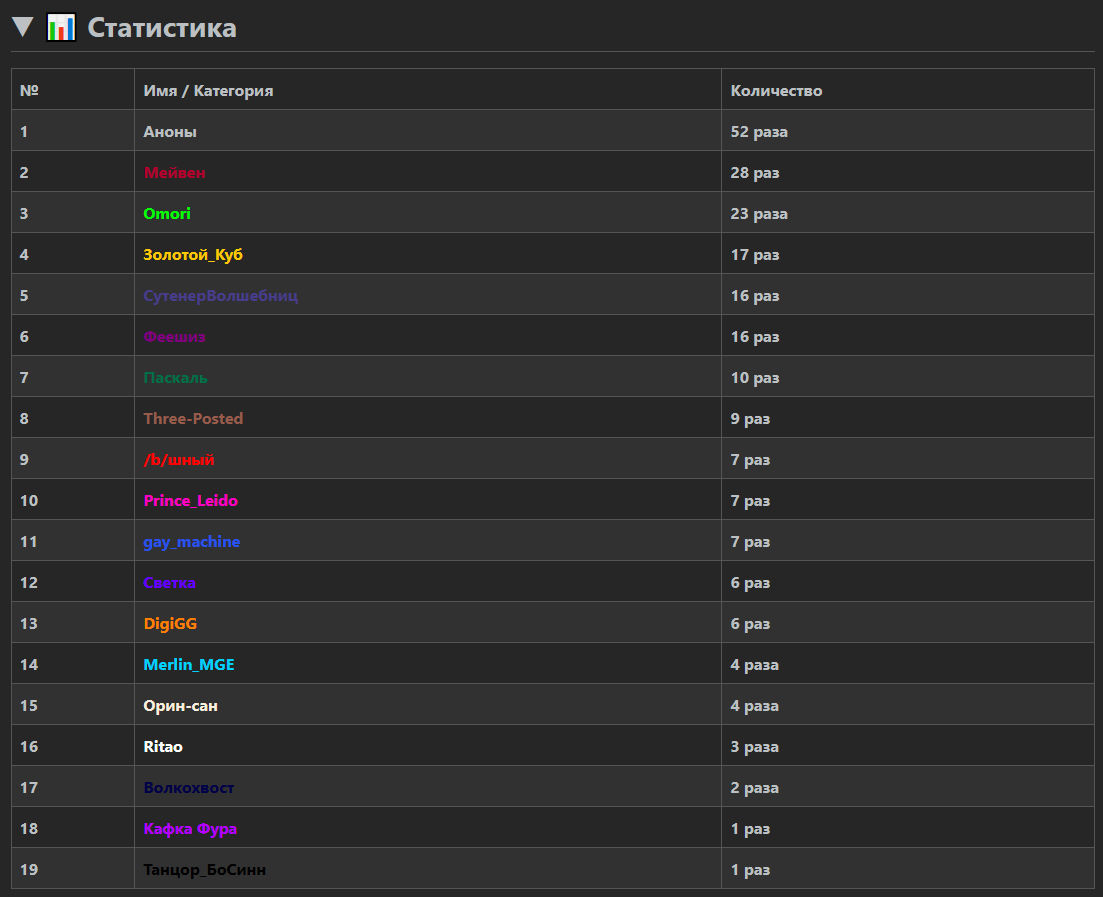Open the Орин-сан name
1103x897 pixels.
[181, 705]
